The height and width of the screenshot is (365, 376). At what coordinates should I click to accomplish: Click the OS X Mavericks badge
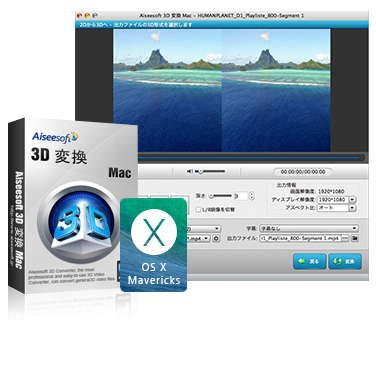click(x=153, y=245)
